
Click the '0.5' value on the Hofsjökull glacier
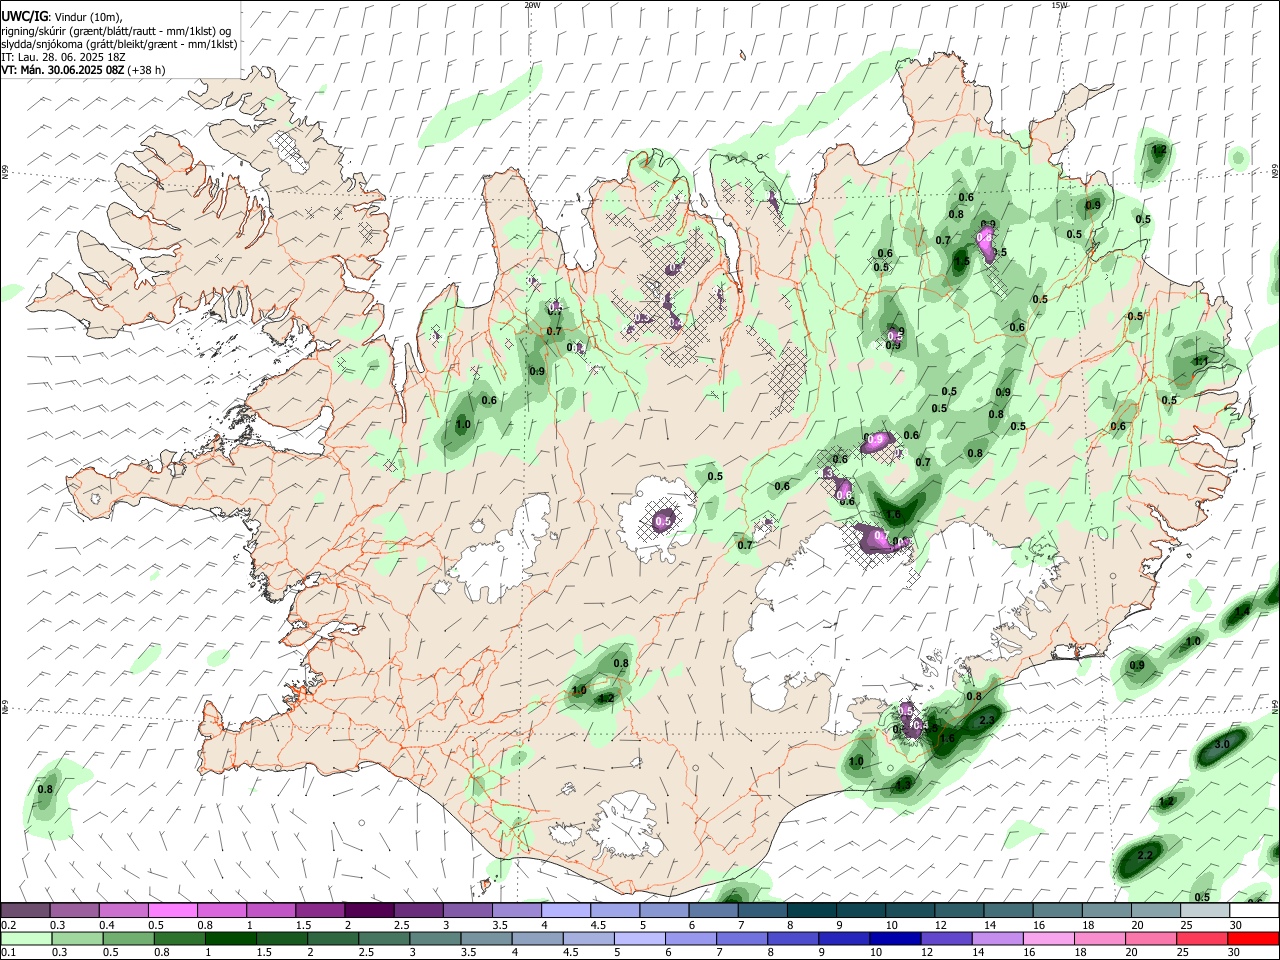click(x=663, y=521)
